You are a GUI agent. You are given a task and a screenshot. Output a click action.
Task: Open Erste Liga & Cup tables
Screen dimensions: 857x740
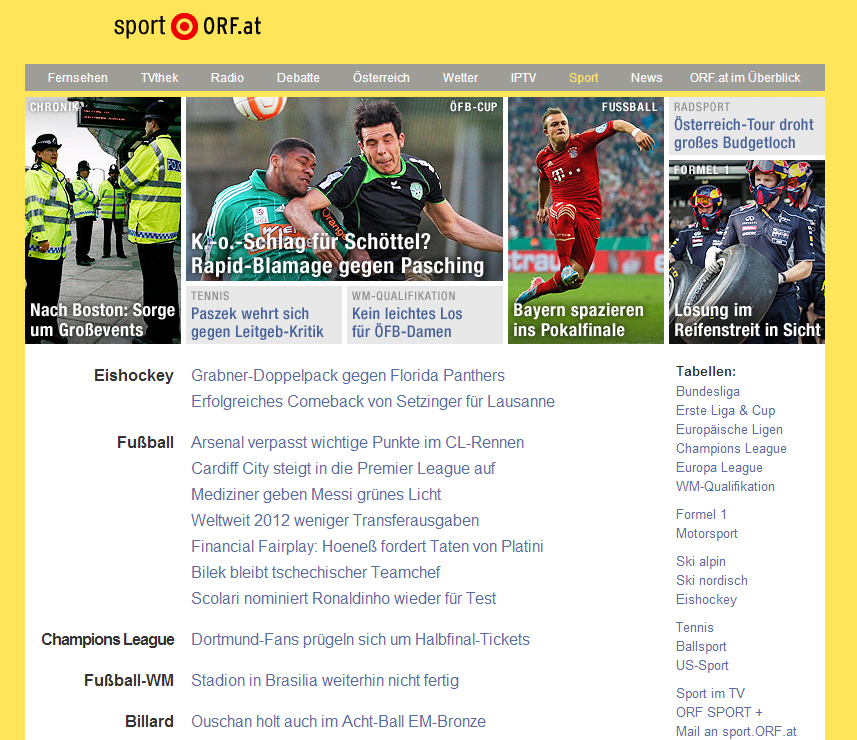pyautogui.click(x=725, y=410)
